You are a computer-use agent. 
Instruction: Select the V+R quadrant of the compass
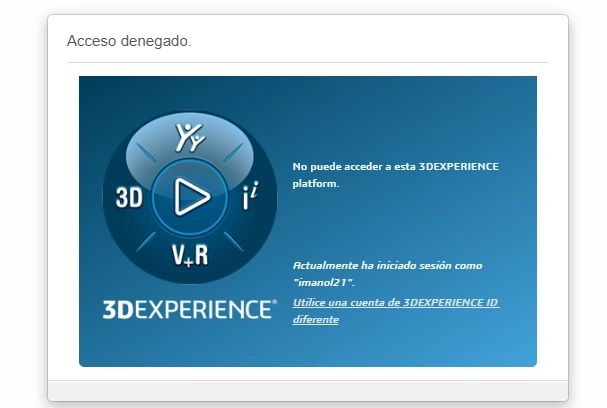(190, 255)
